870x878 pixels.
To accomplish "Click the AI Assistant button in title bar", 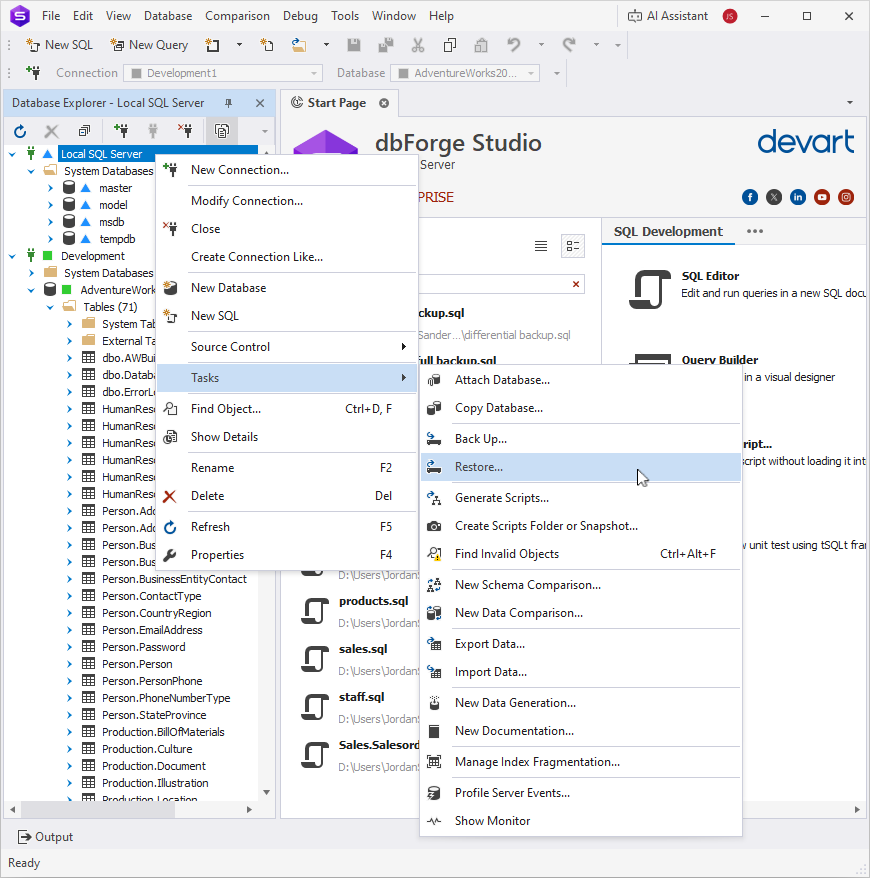I will (668, 15).
